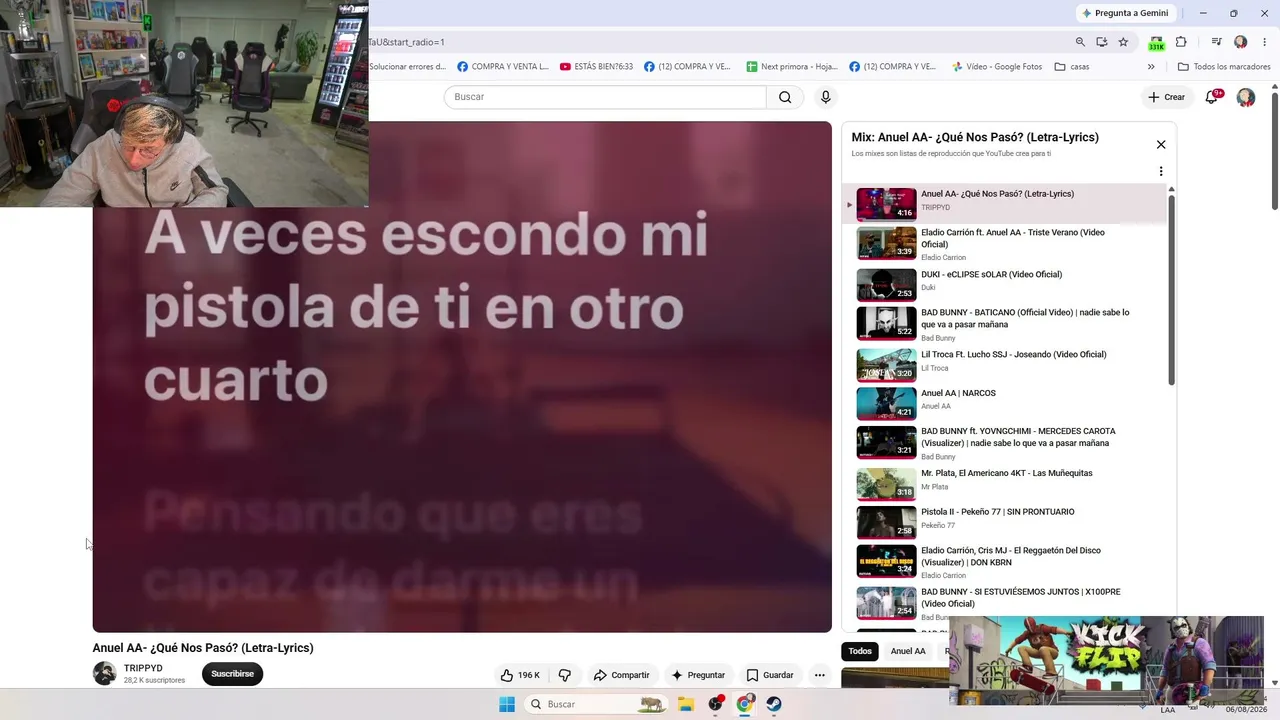Bookmark this page with the star icon
1280x720 pixels.
point(1123,42)
